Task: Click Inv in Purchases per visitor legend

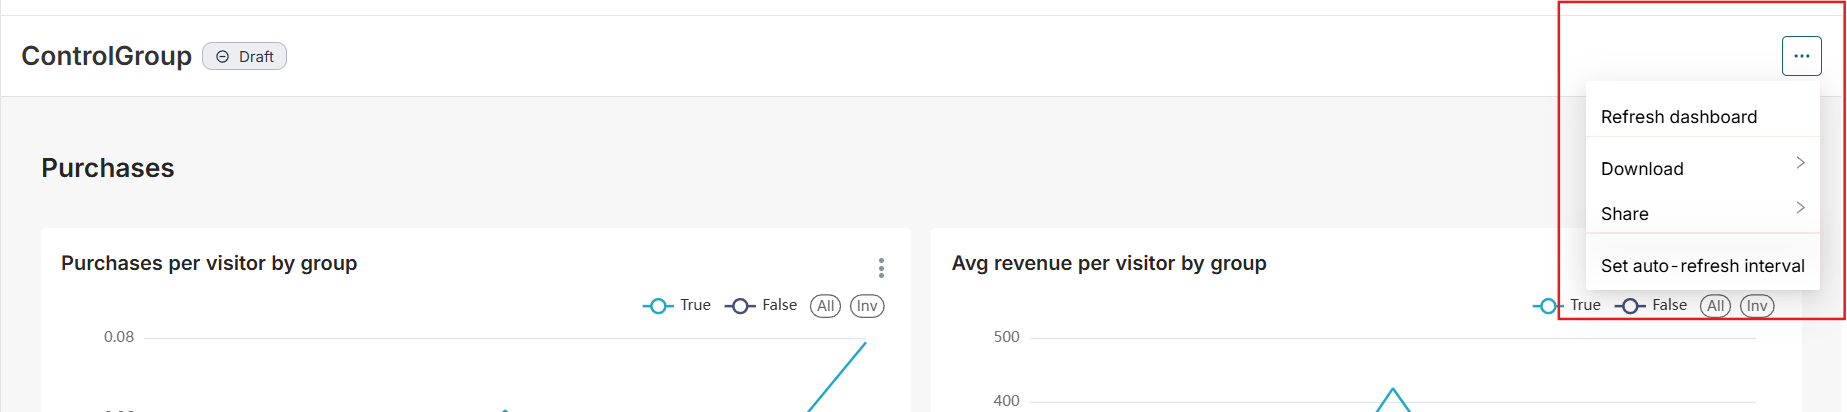Action: (x=867, y=306)
